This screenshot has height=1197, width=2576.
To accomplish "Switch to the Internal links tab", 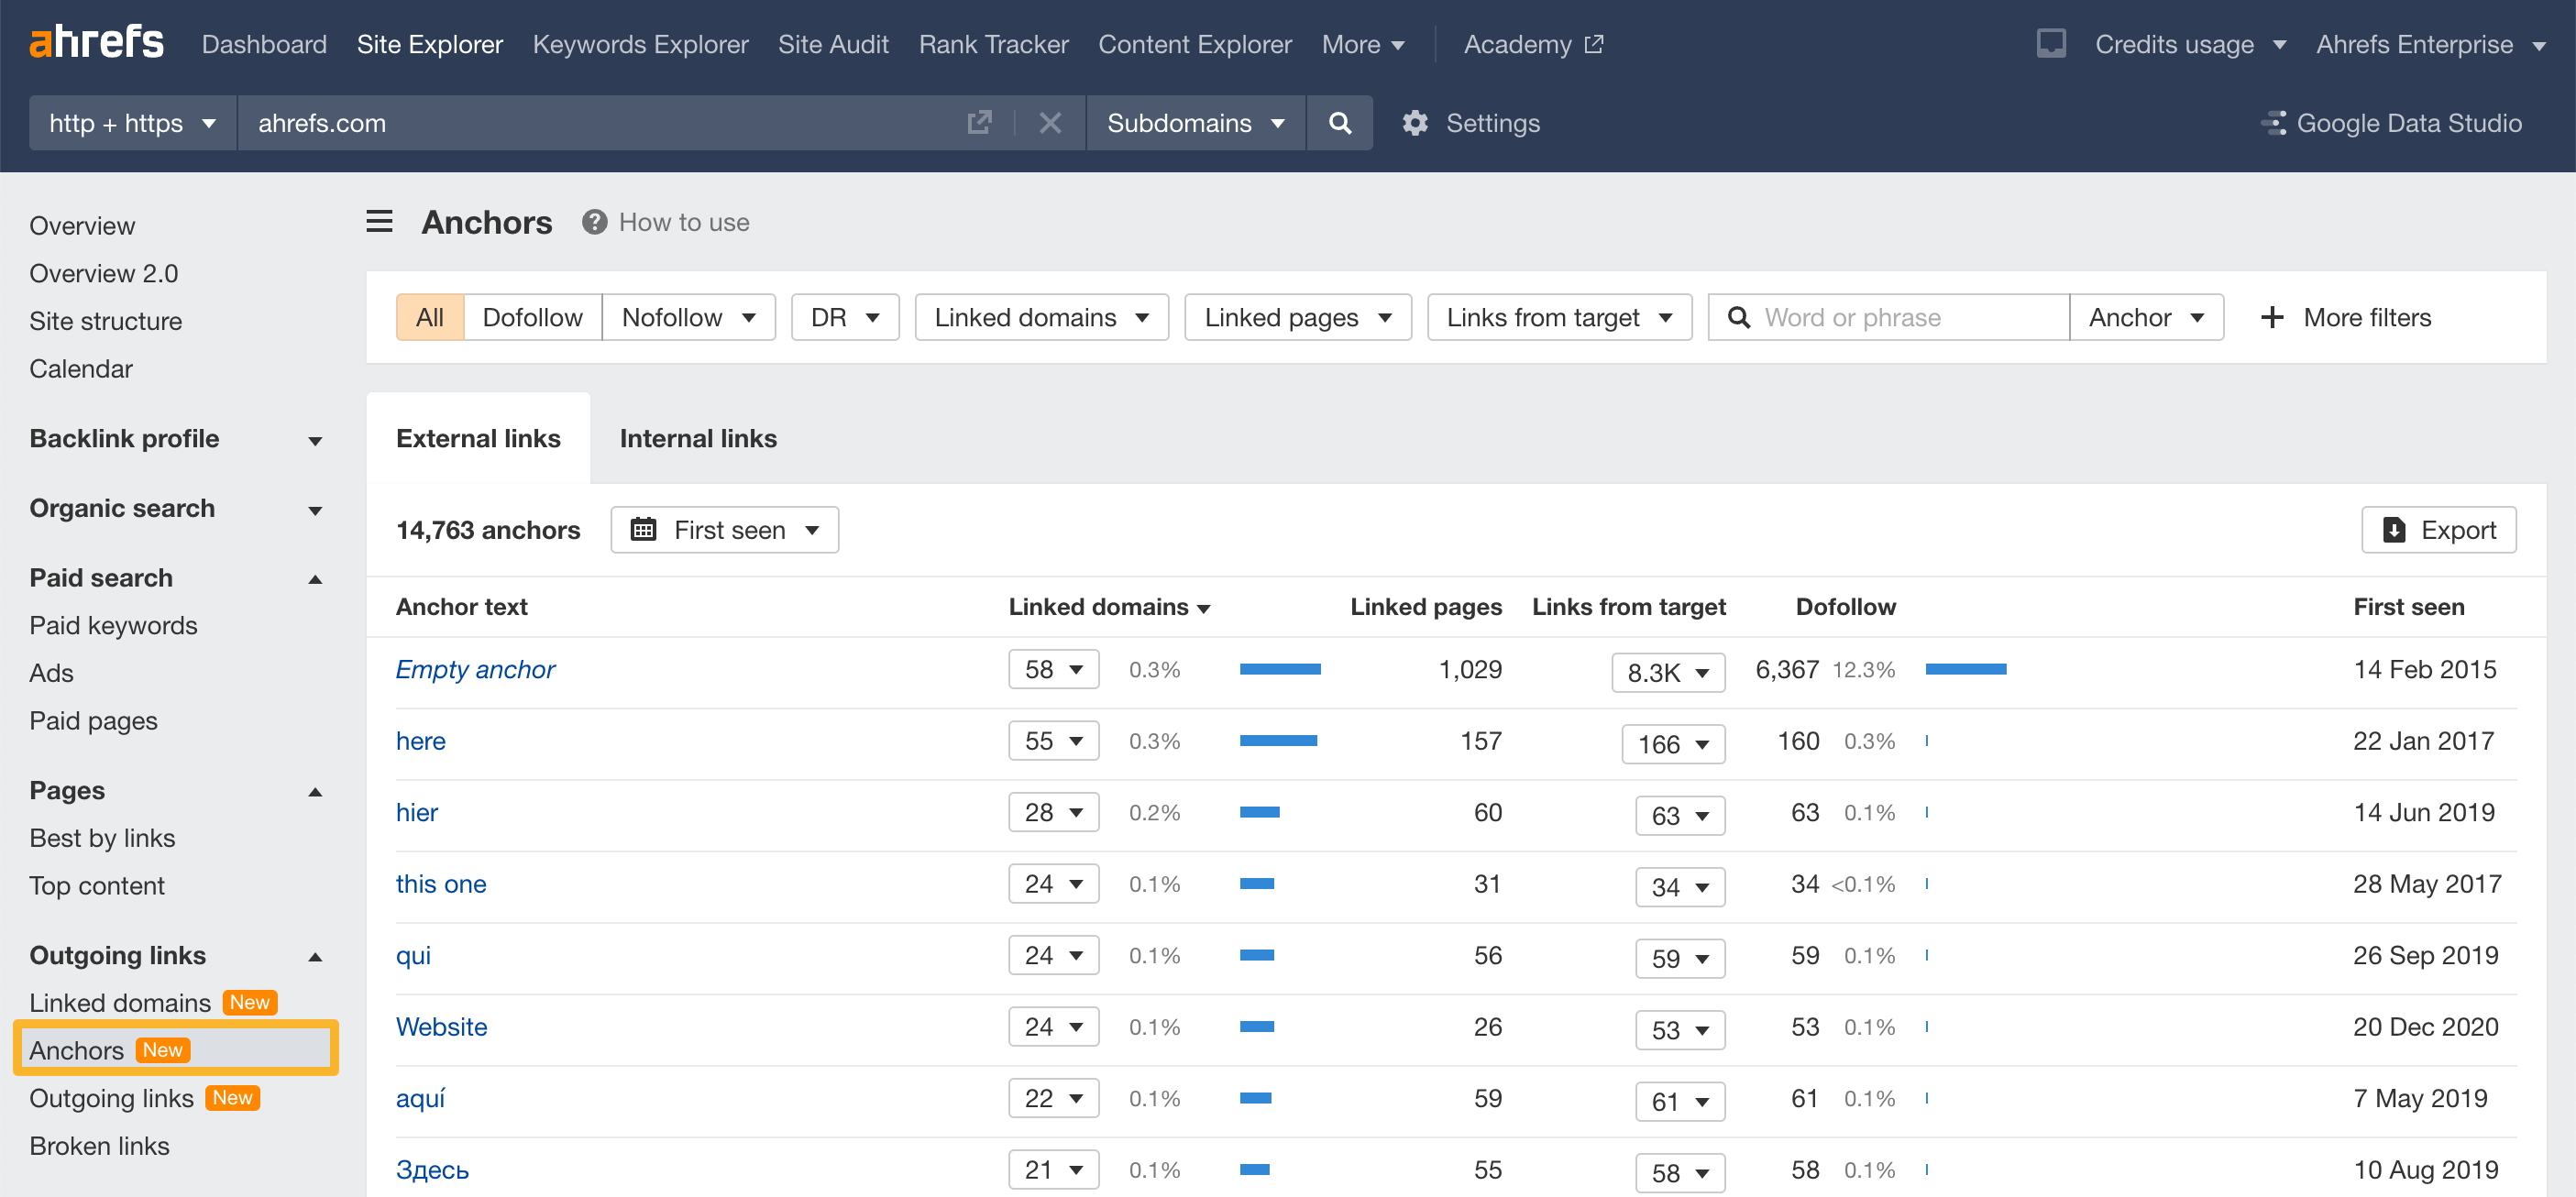I will 698,439.
